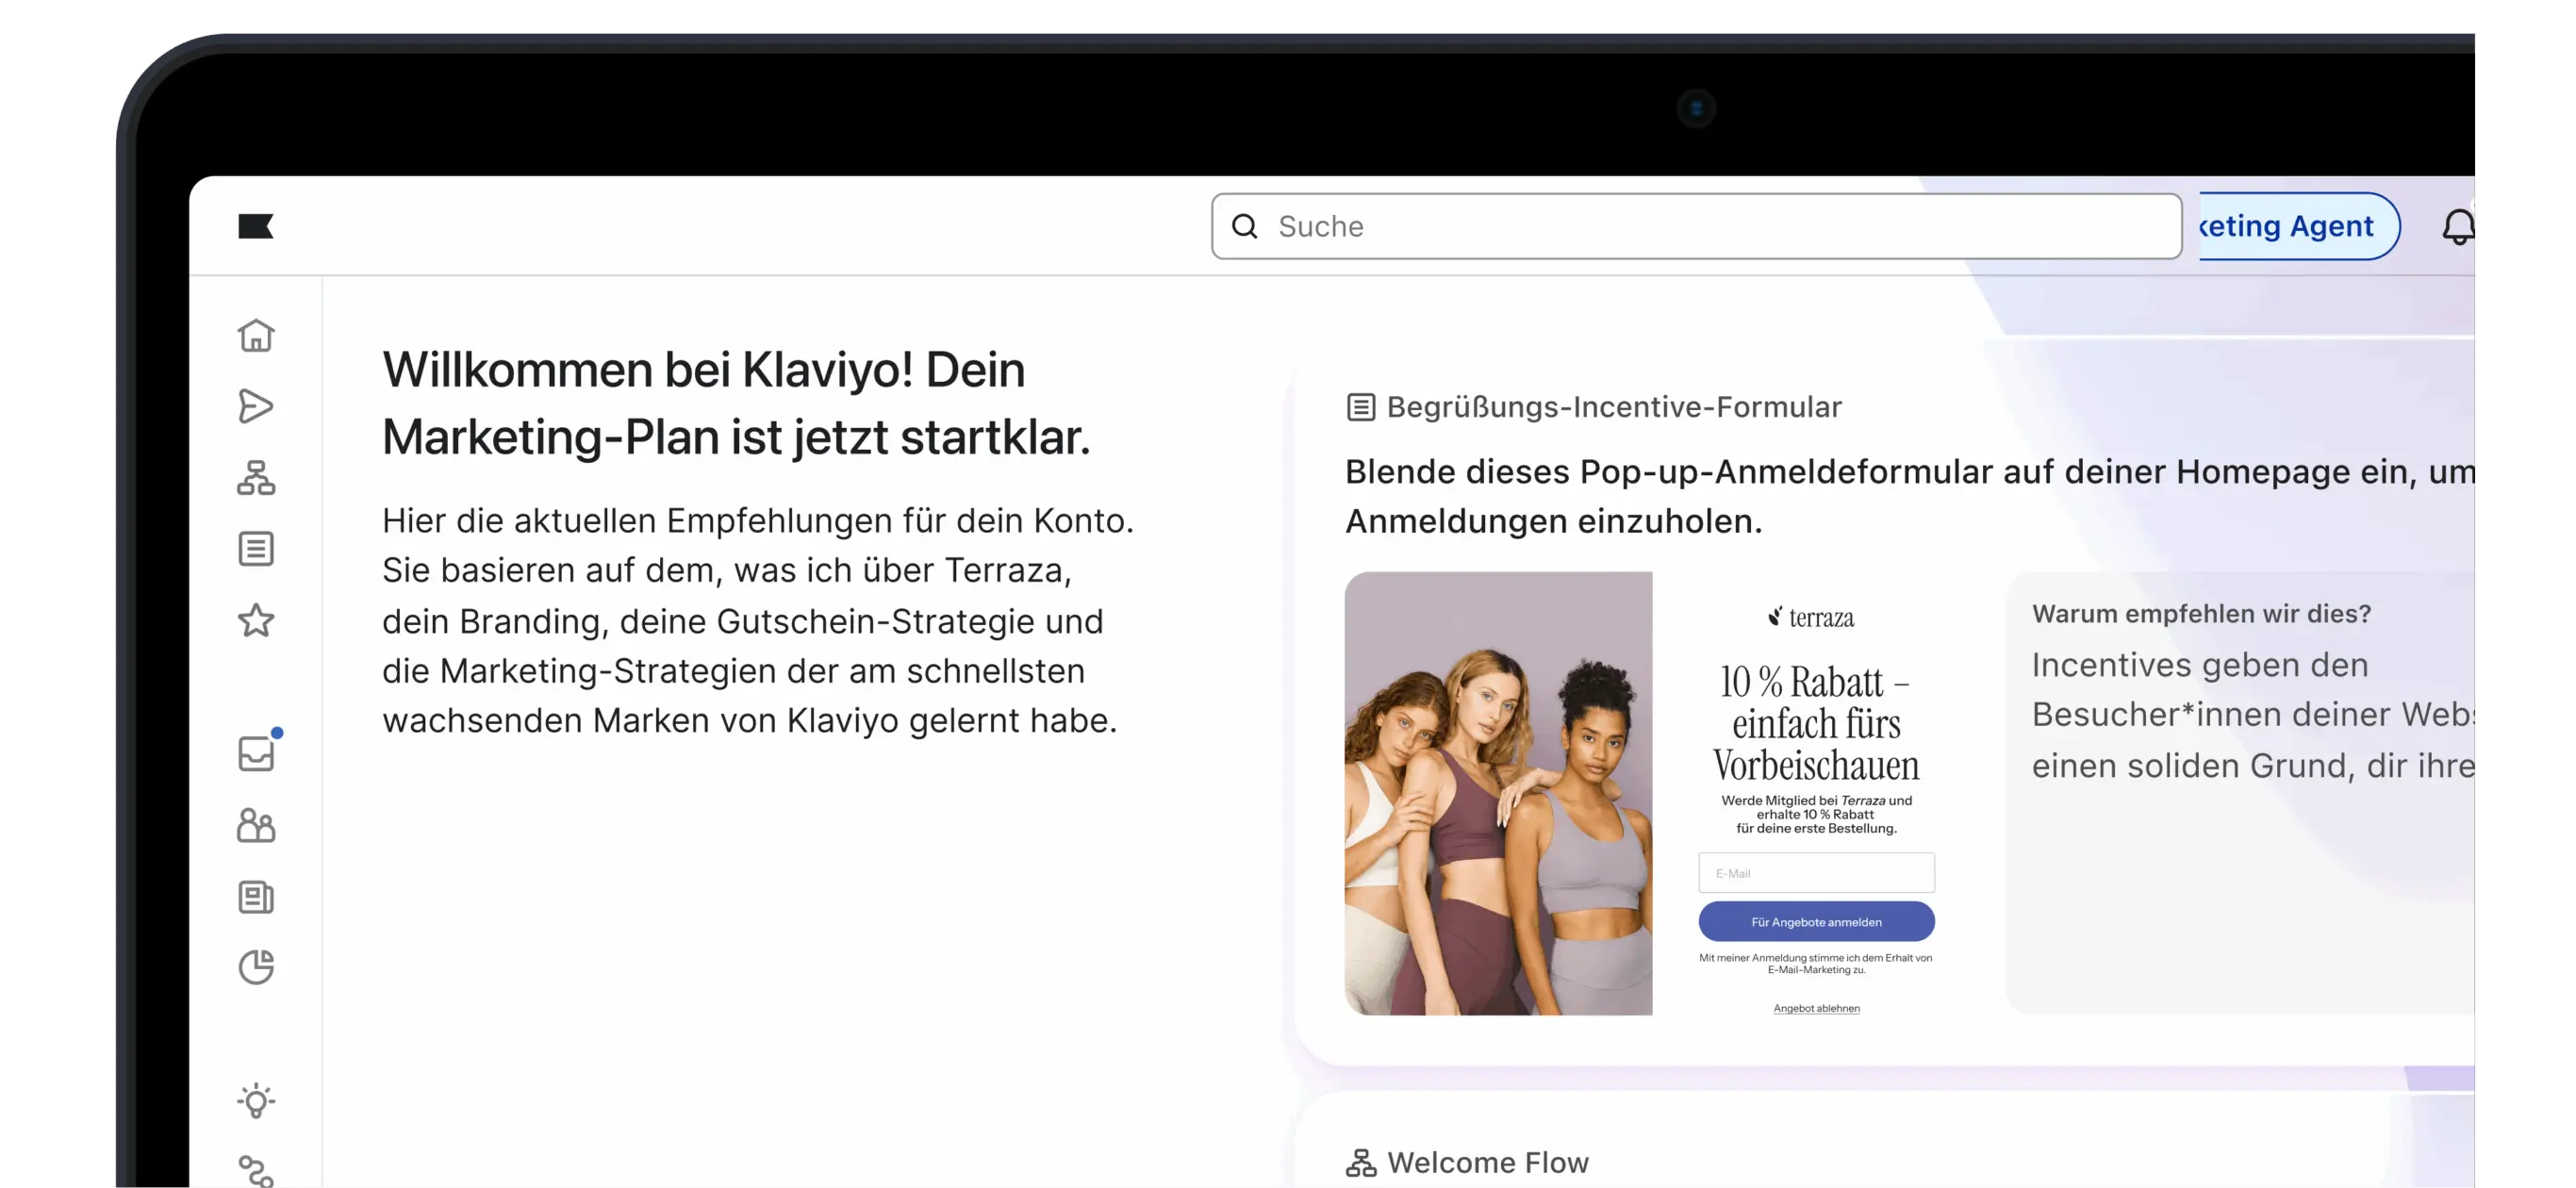Open the connected-nodes icon at sidebar bottom
Viewport: 2576px width, 1188px height.
(x=256, y=1171)
